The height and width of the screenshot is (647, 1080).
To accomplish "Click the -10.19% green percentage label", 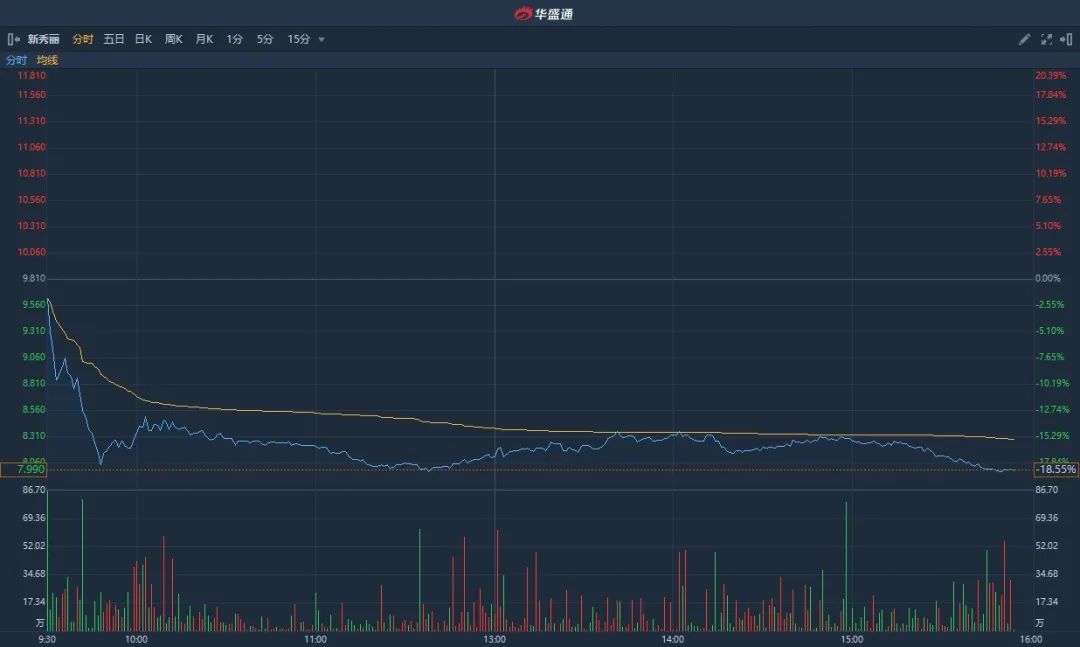I will point(1052,383).
